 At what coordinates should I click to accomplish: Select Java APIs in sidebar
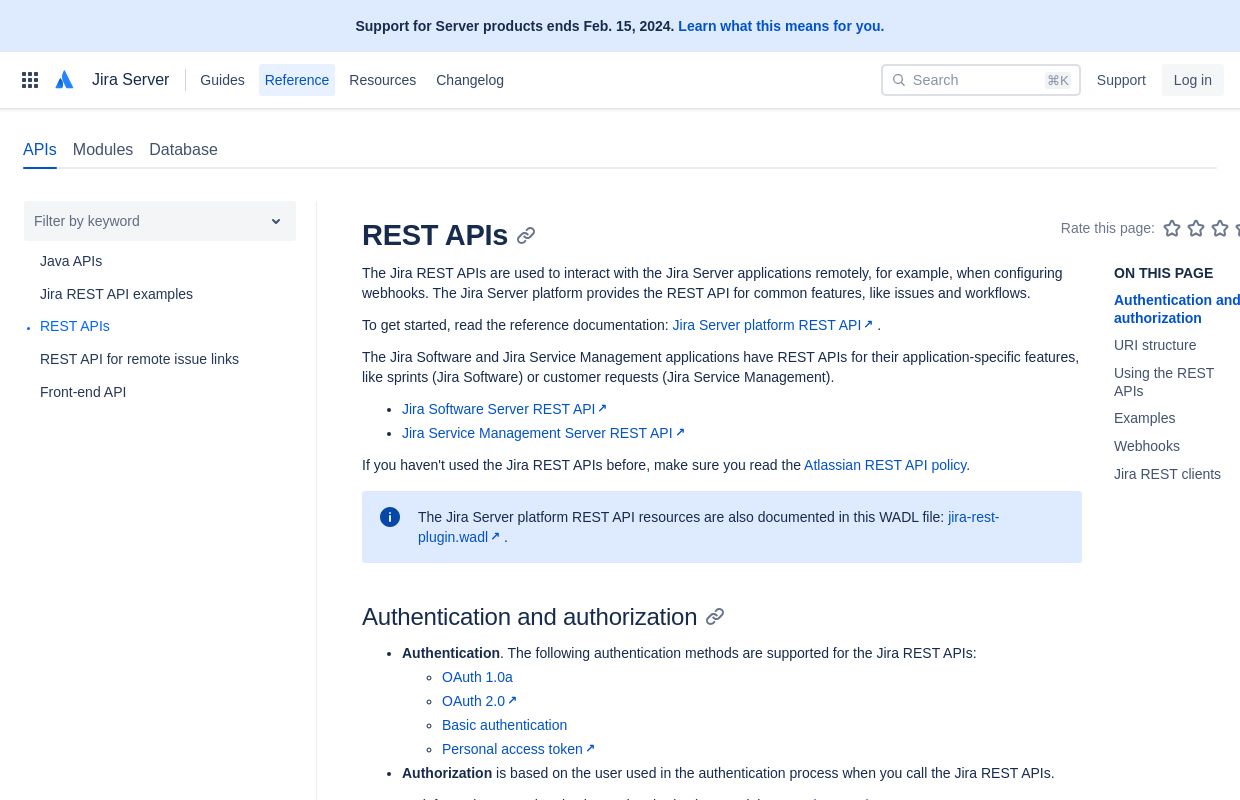71,261
